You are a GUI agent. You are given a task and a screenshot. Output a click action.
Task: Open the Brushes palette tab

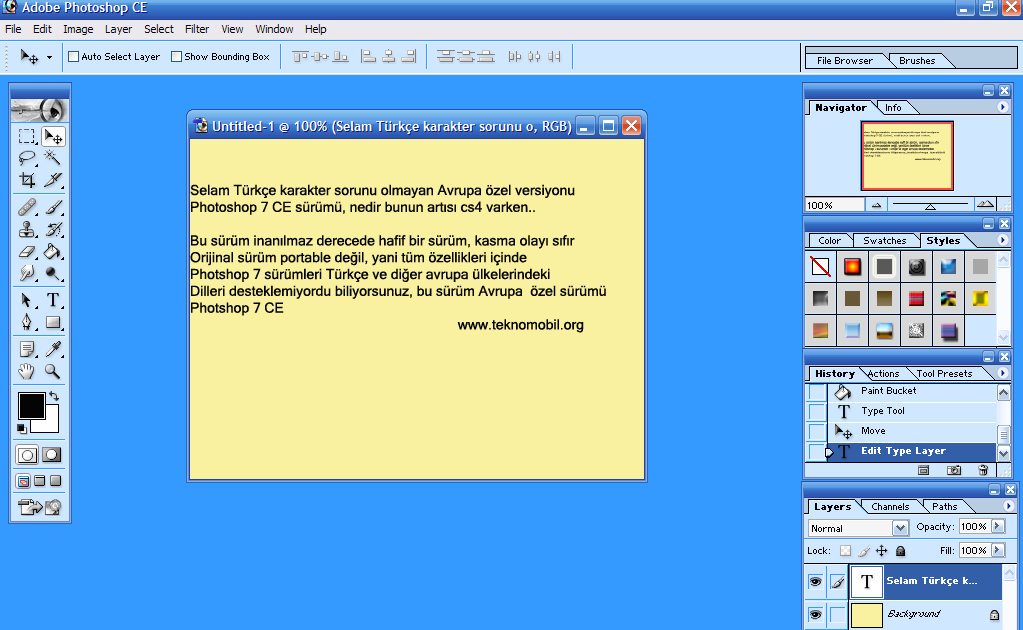[917, 61]
